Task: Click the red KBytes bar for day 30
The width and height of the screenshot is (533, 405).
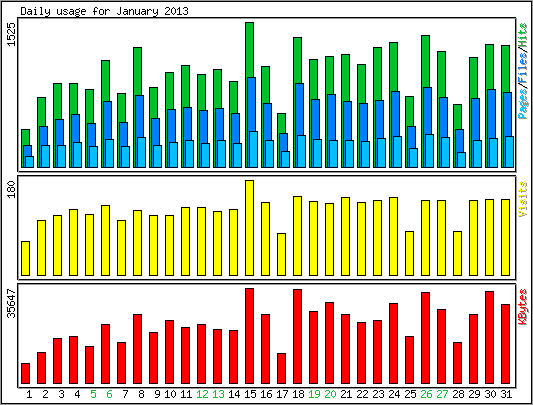Action: pos(489,338)
